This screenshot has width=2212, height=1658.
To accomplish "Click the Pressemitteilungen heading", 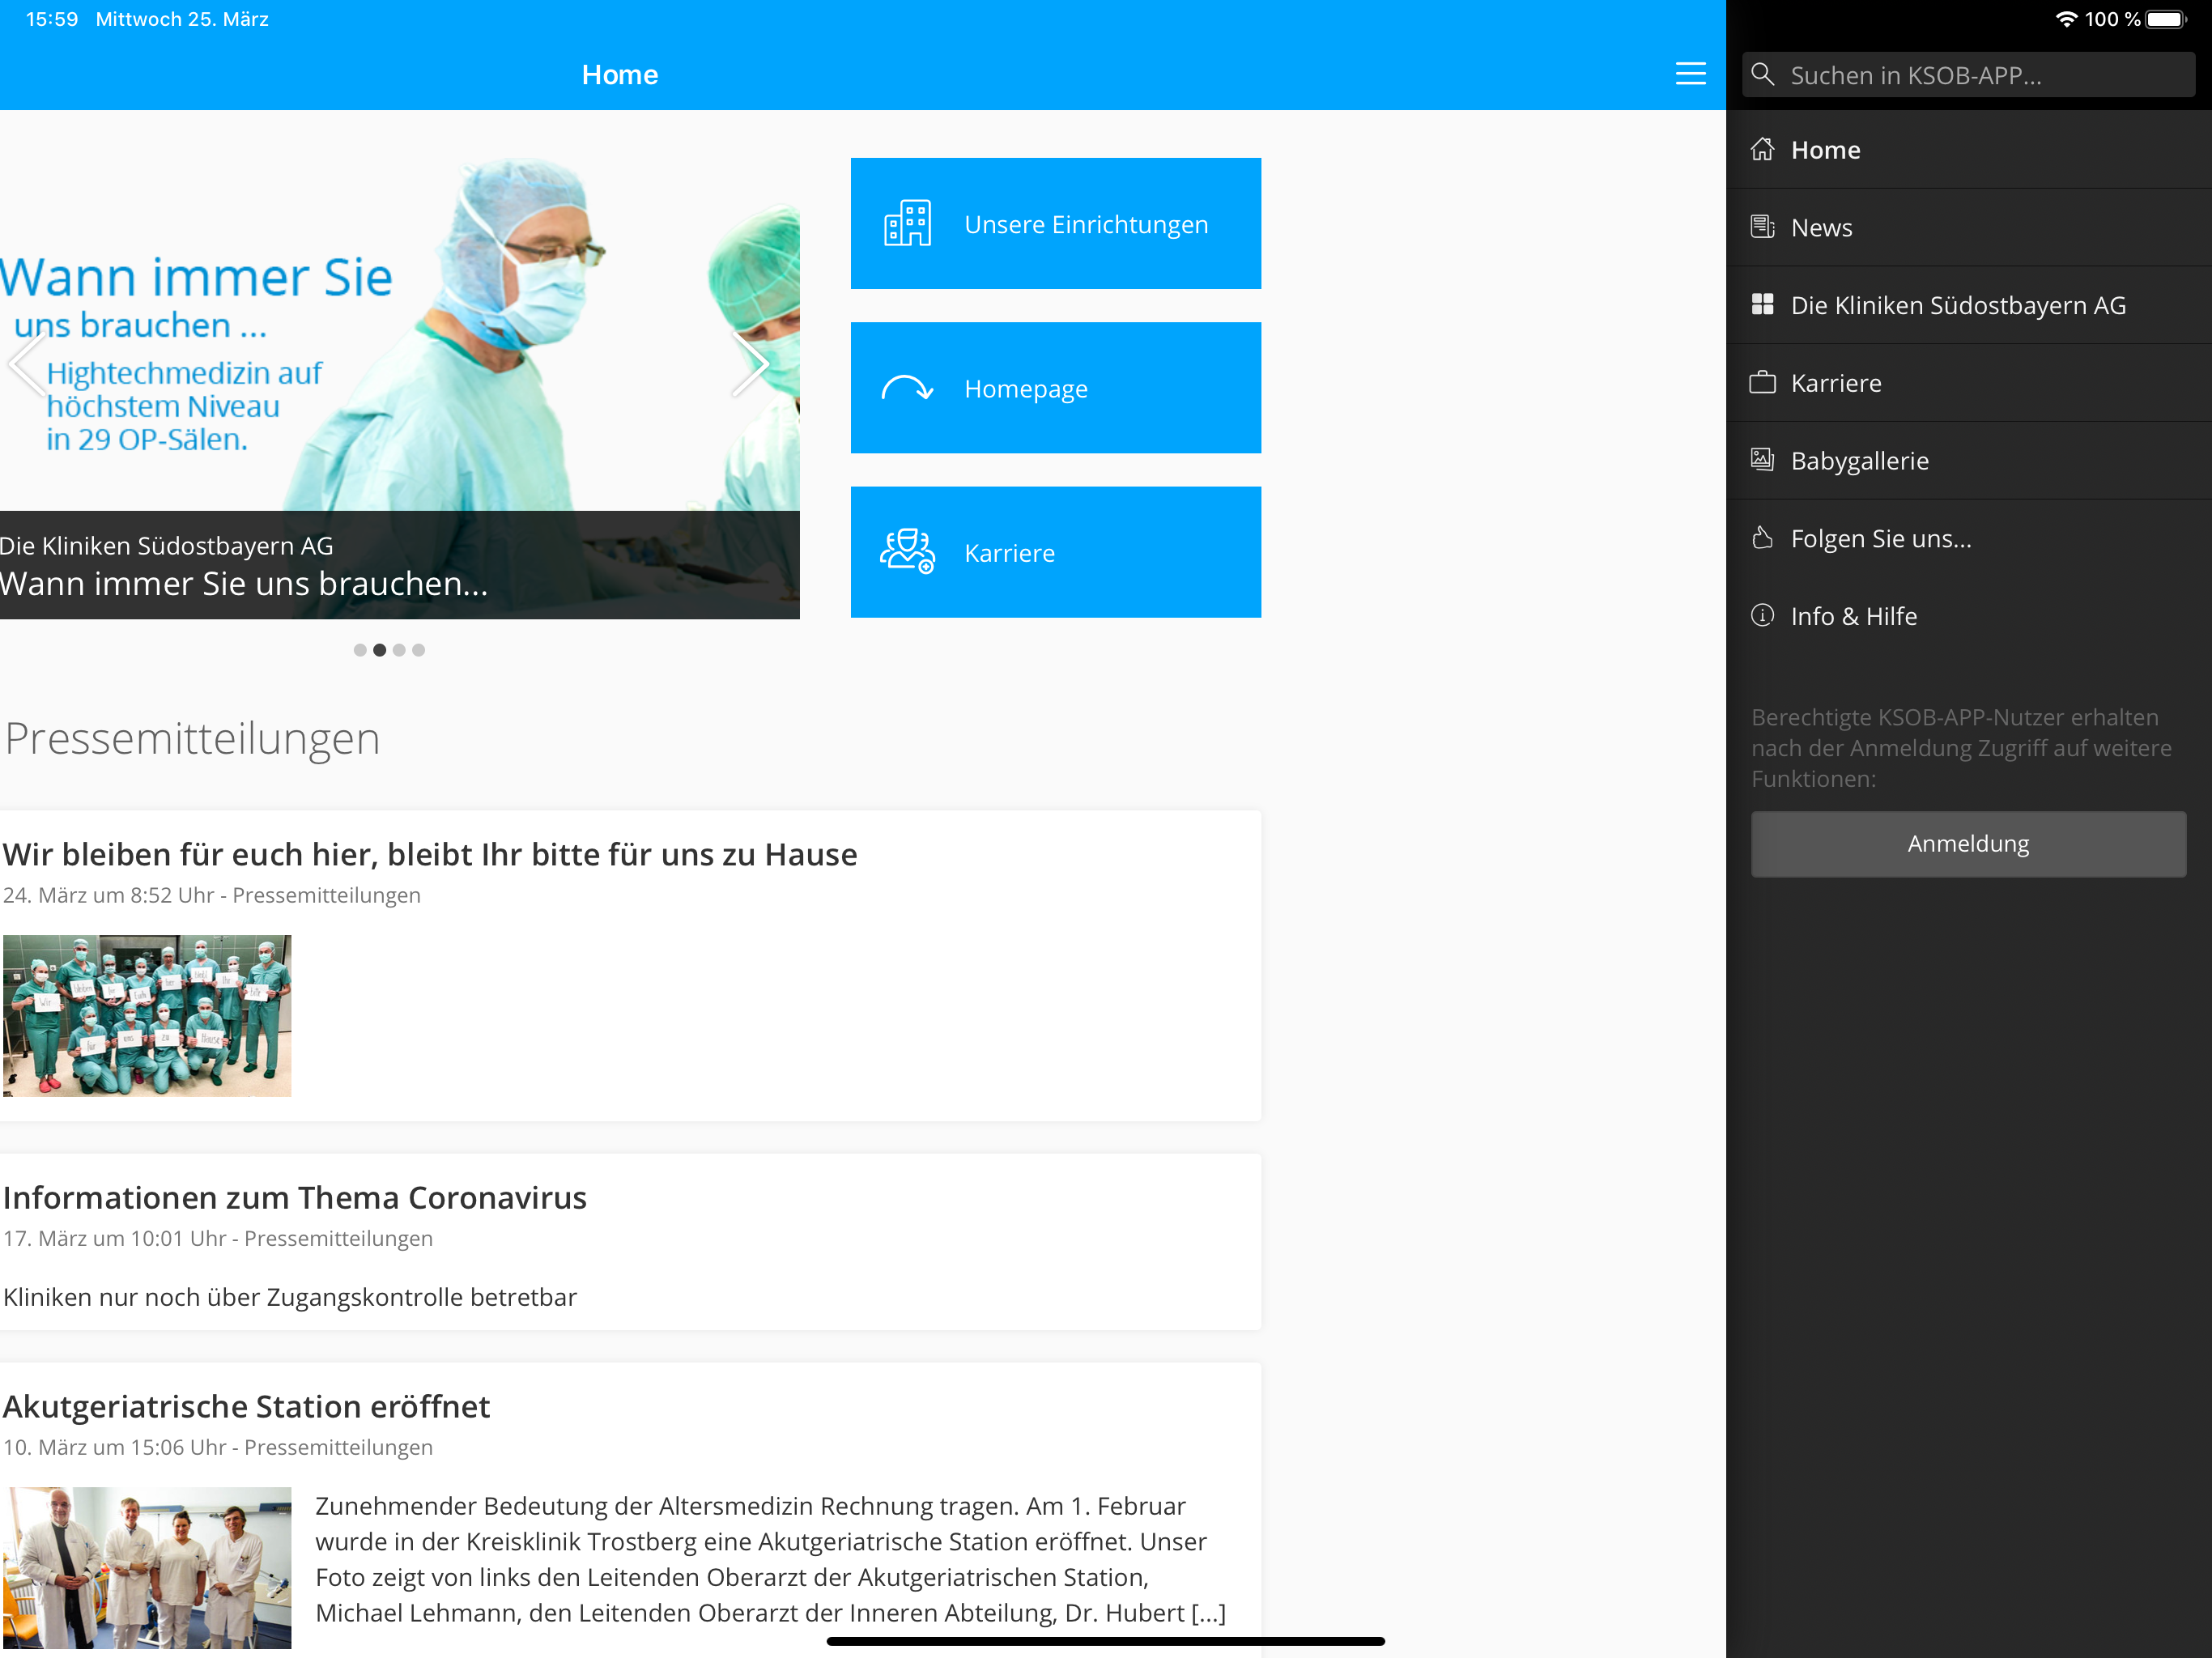I will (192, 739).
